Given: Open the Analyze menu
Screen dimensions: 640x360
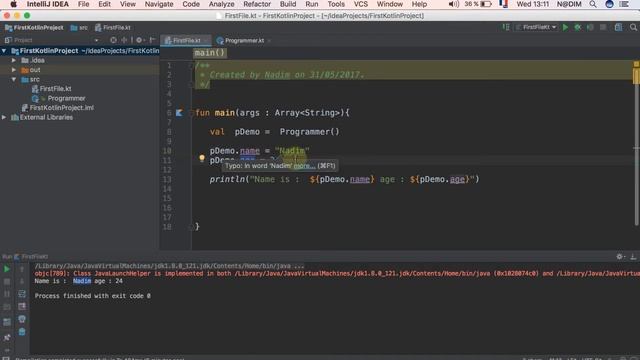Looking at the screenshot, I should (221, 4).
